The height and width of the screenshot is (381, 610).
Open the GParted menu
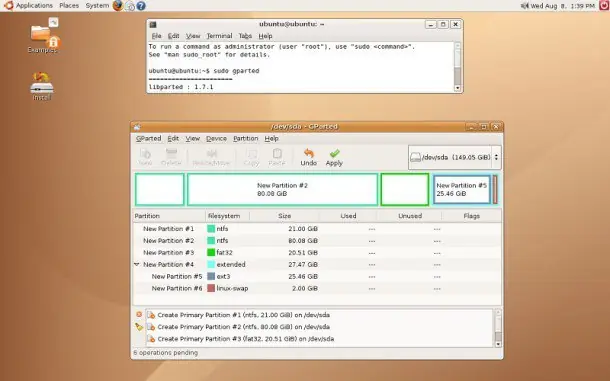pyautogui.click(x=148, y=139)
